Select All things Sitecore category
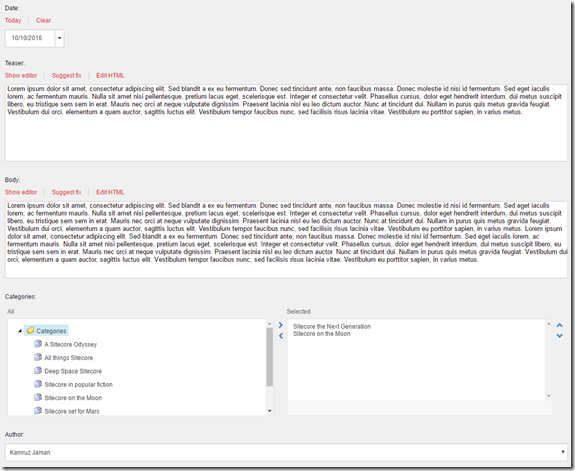Screen dimensions: 575x471 (69, 358)
